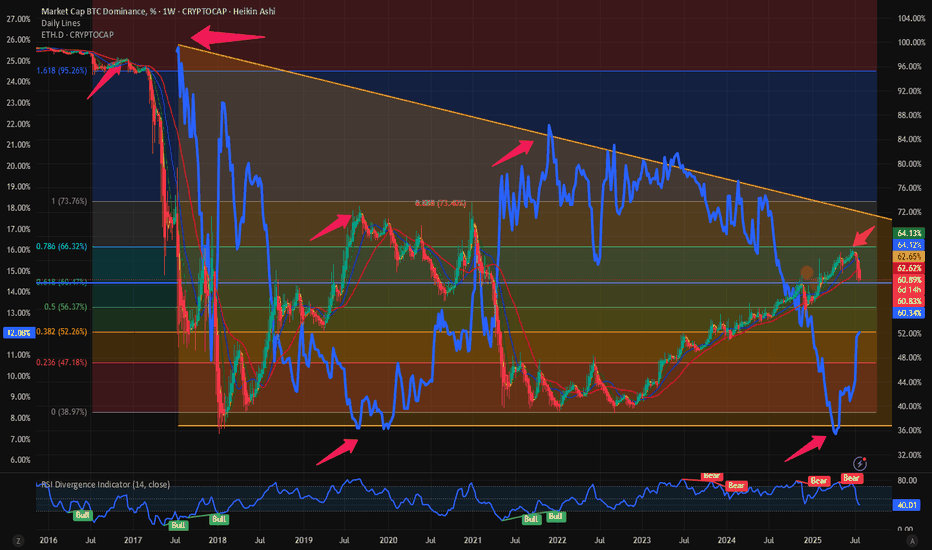
Task: Open RSI Divergence Indicator (14, close) legend
Action: (x=105, y=485)
